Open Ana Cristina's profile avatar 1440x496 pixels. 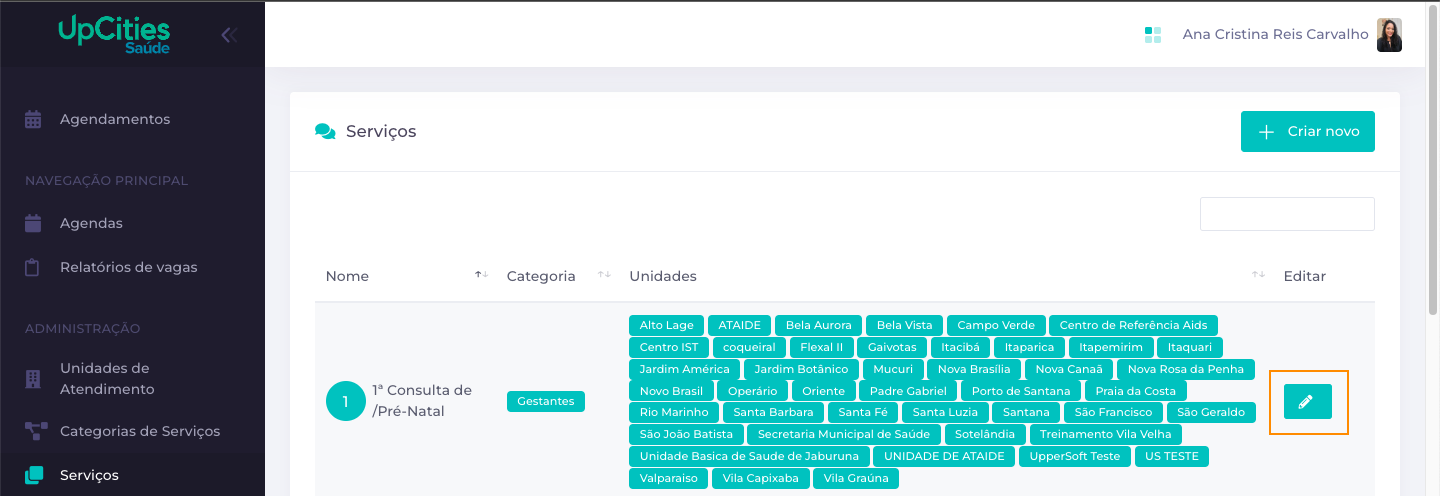point(1389,35)
